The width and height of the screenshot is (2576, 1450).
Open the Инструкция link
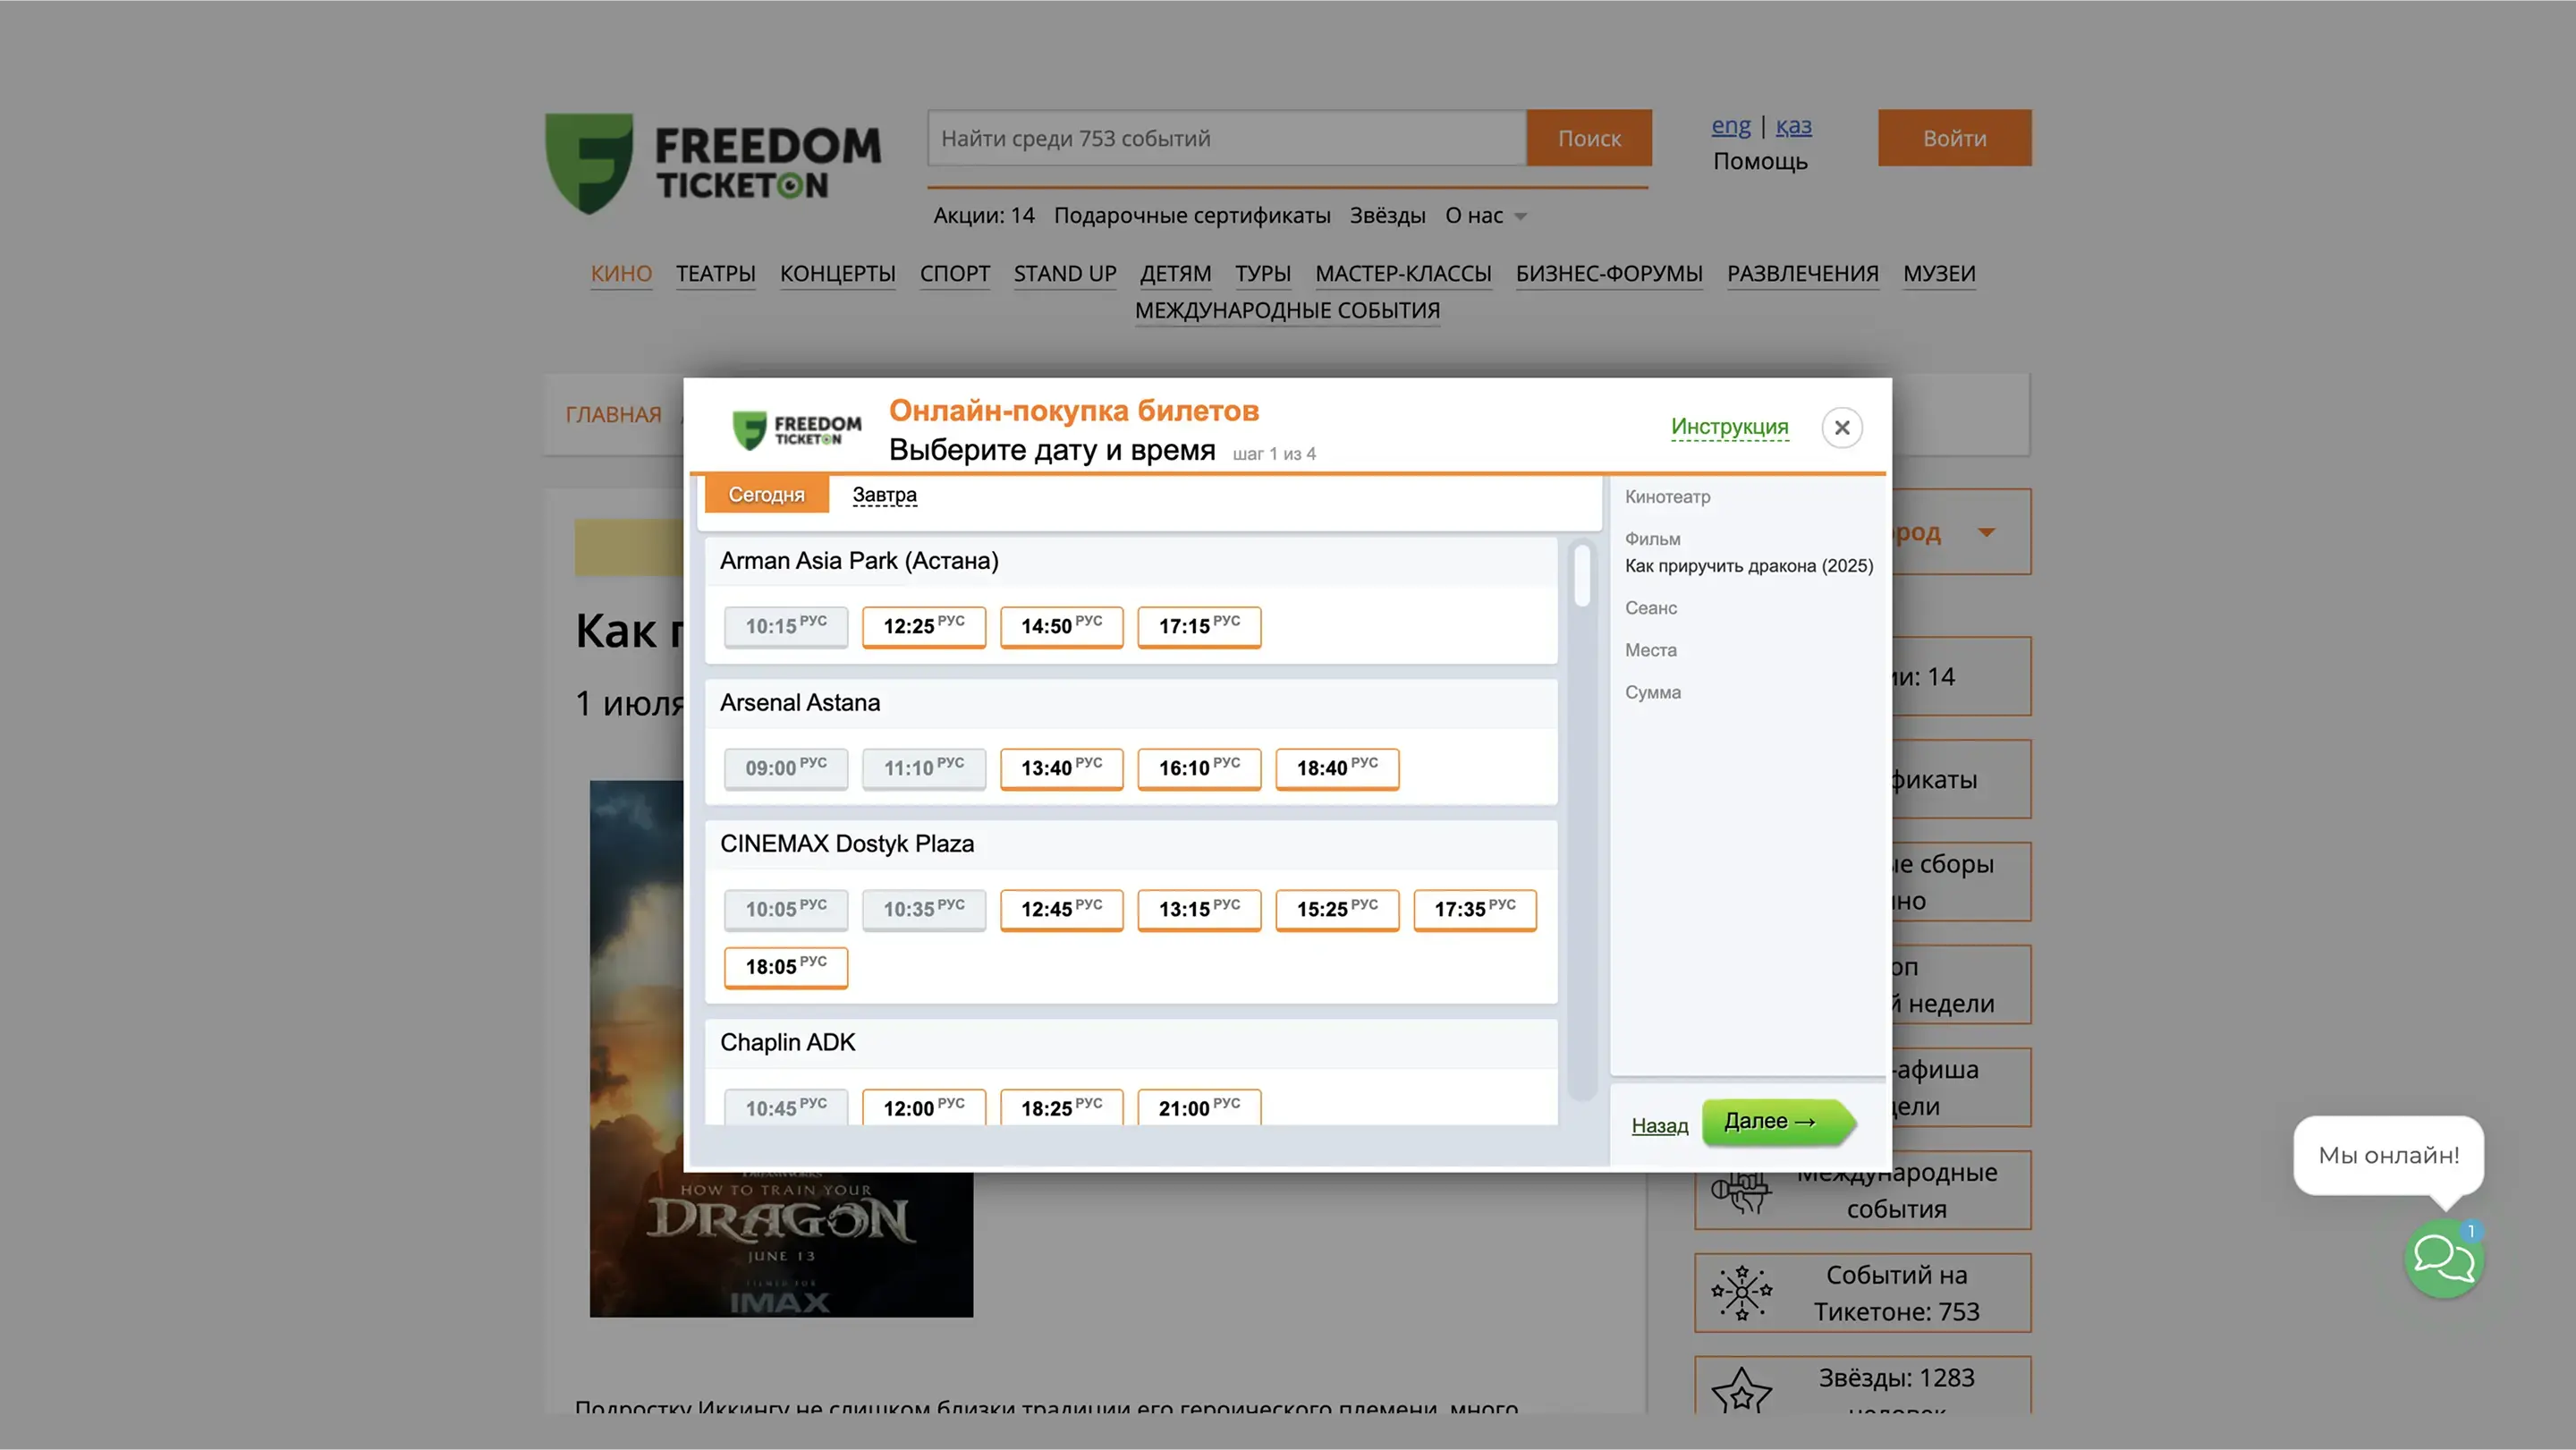pos(1729,427)
